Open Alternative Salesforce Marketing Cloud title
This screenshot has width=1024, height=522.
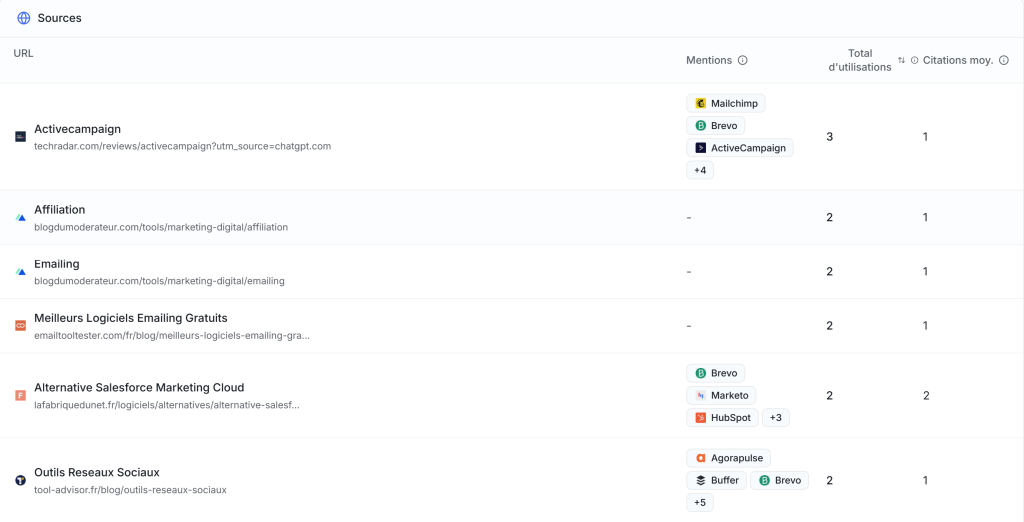point(139,387)
